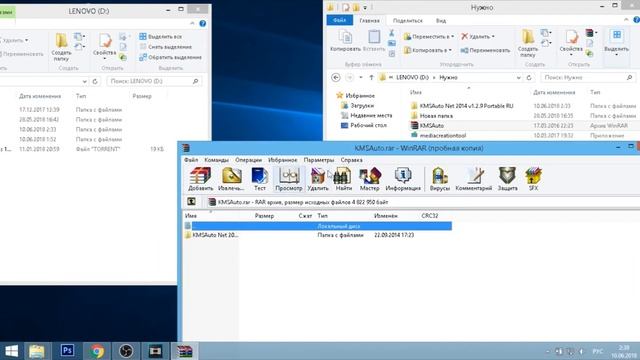Click Снять выделение in LENOVO (D:) window
The image size is (640, 360).
pyautogui.click(x=165, y=47)
